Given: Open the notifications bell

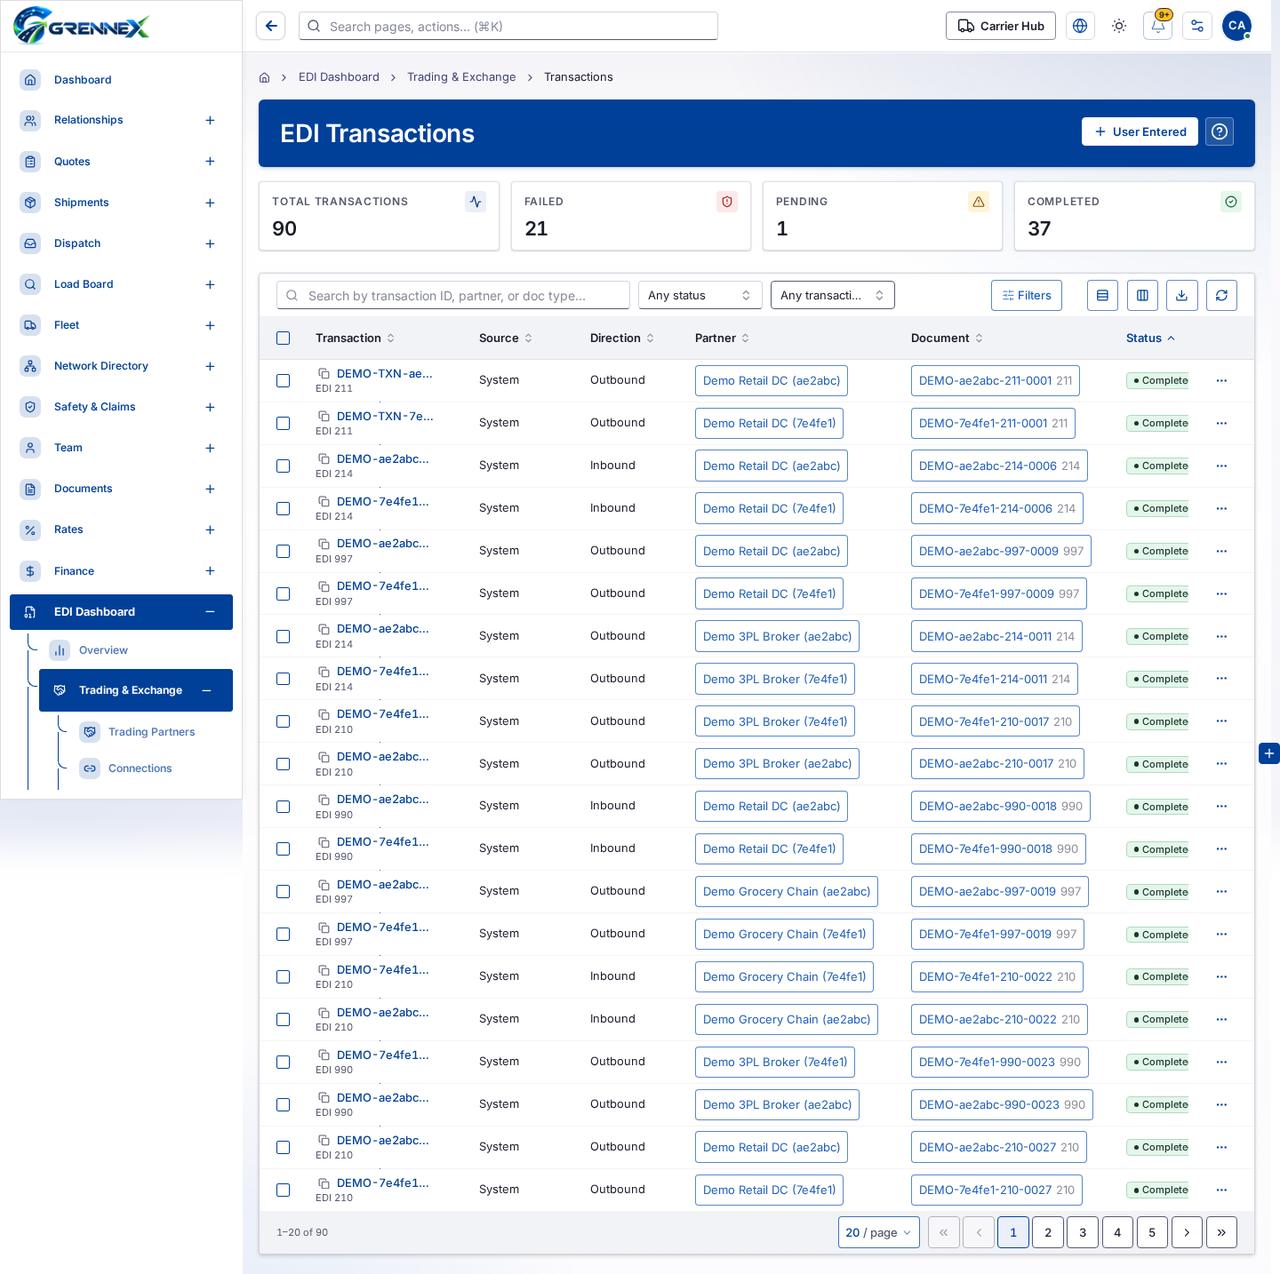Looking at the screenshot, I should coord(1158,26).
